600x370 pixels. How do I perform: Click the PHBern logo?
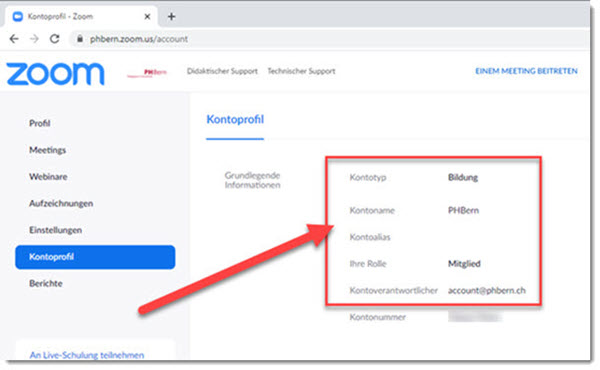pyautogui.click(x=147, y=73)
